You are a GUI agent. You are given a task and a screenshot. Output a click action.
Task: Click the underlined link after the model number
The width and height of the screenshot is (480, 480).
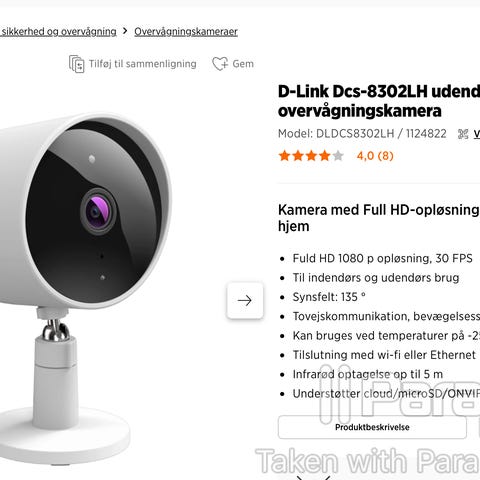[x=477, y=134]
